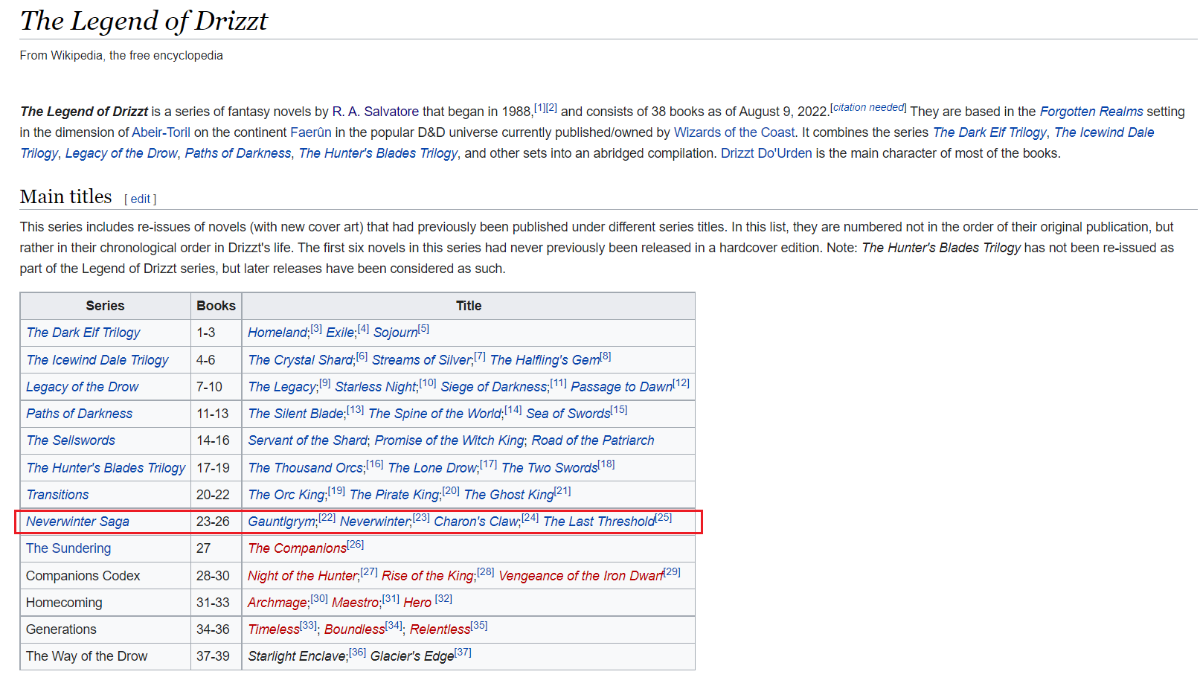Screen dimensions: 1200x686
Task: Open The Ghost King link
Action: tap(509, 494)
